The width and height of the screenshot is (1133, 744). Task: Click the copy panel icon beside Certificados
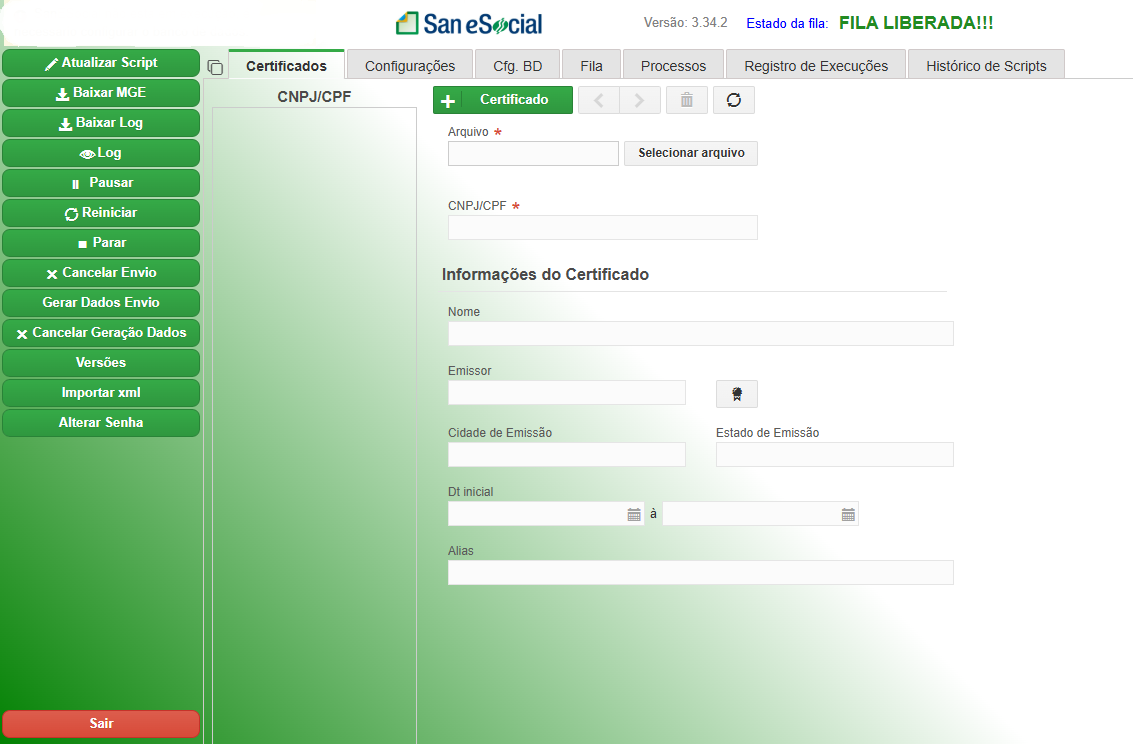215,68
